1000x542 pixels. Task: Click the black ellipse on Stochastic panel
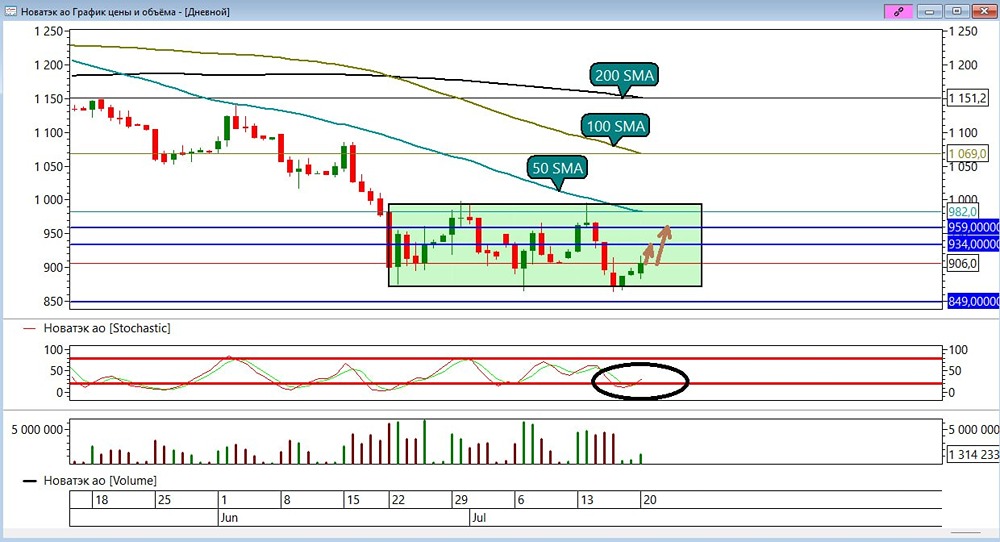pyautogui.click(x=640, y=381)
